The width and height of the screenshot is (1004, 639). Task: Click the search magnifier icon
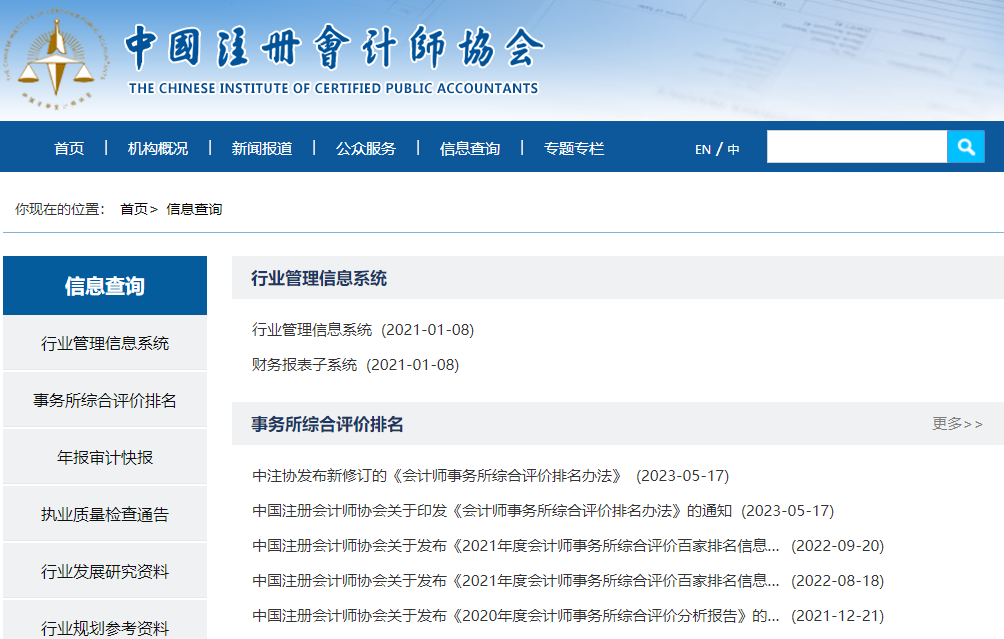(x=964, y=146)
